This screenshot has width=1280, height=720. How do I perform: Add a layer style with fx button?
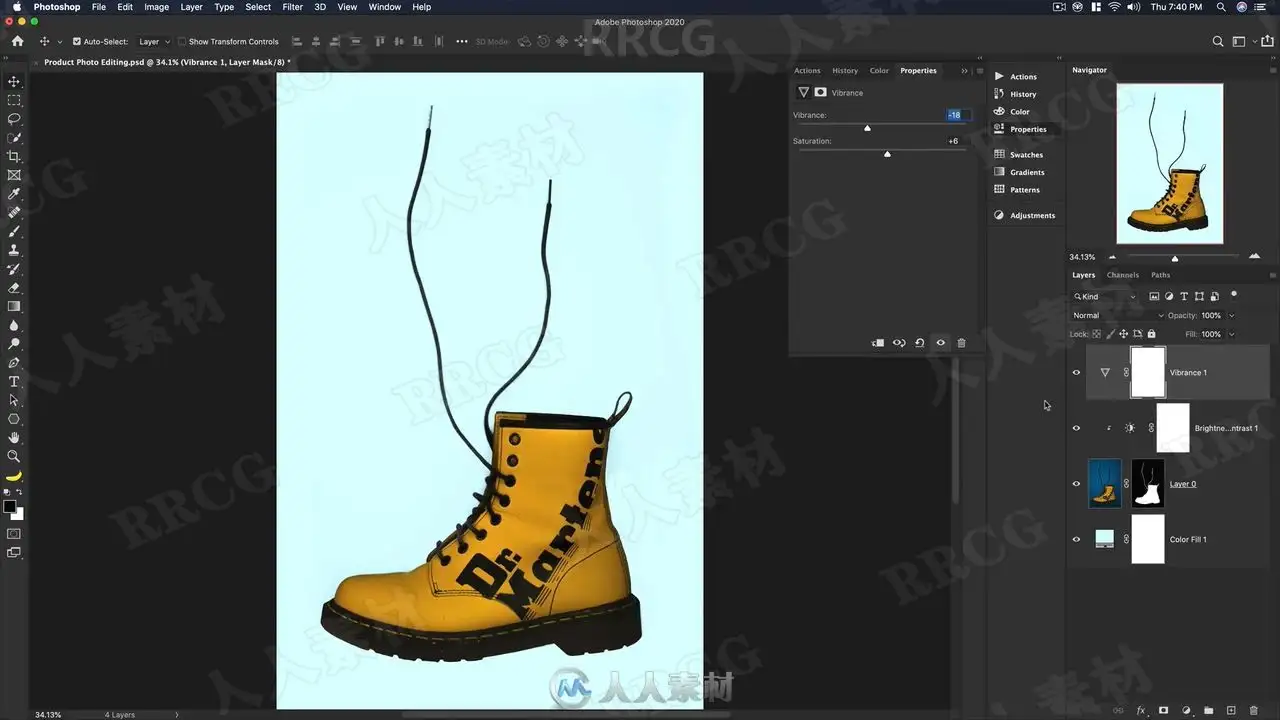pyautogui.click(x=1141, y=711)
